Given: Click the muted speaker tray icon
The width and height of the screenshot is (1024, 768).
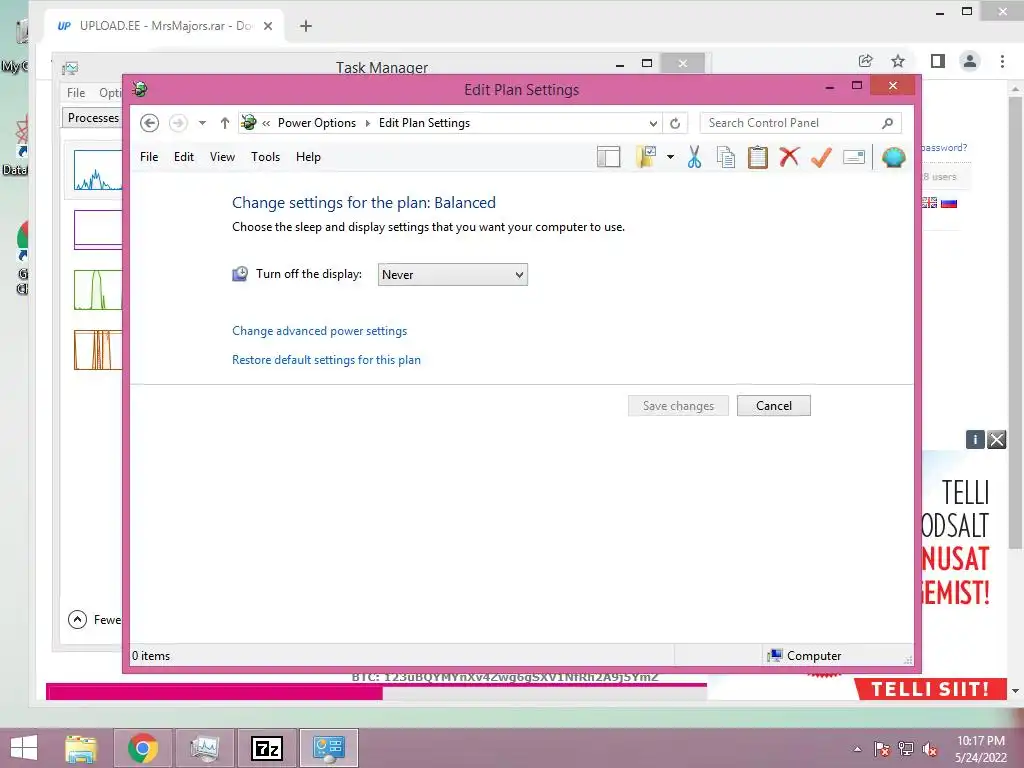Looking at the screenshot, I should pyautogui.click(x=930, y=748).
